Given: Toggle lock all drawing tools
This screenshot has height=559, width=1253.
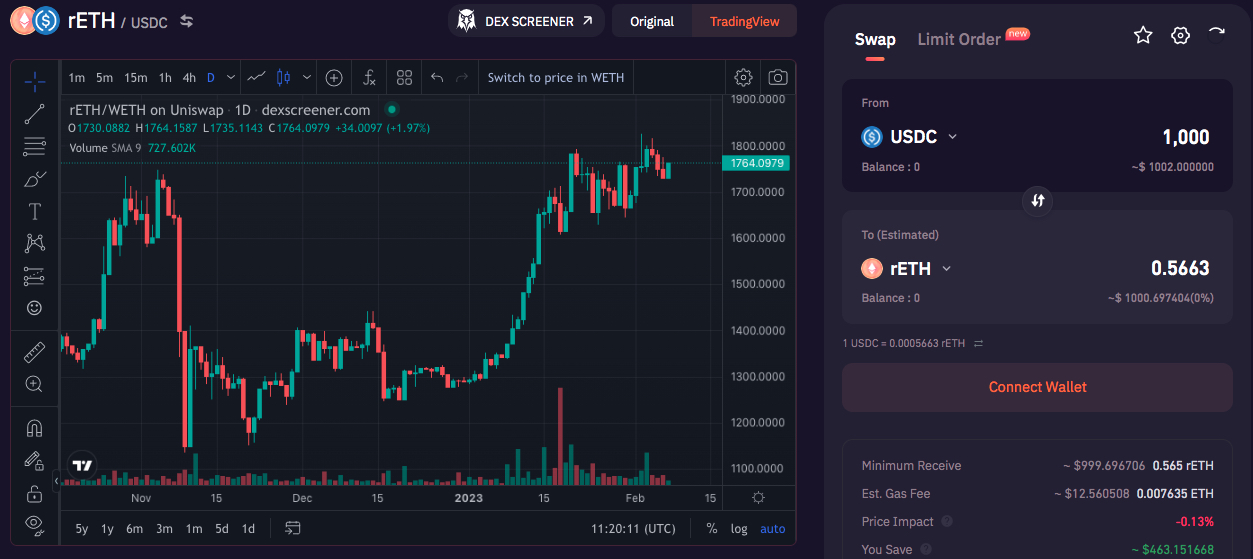Looking at the screenshot, I should [34, 493].
